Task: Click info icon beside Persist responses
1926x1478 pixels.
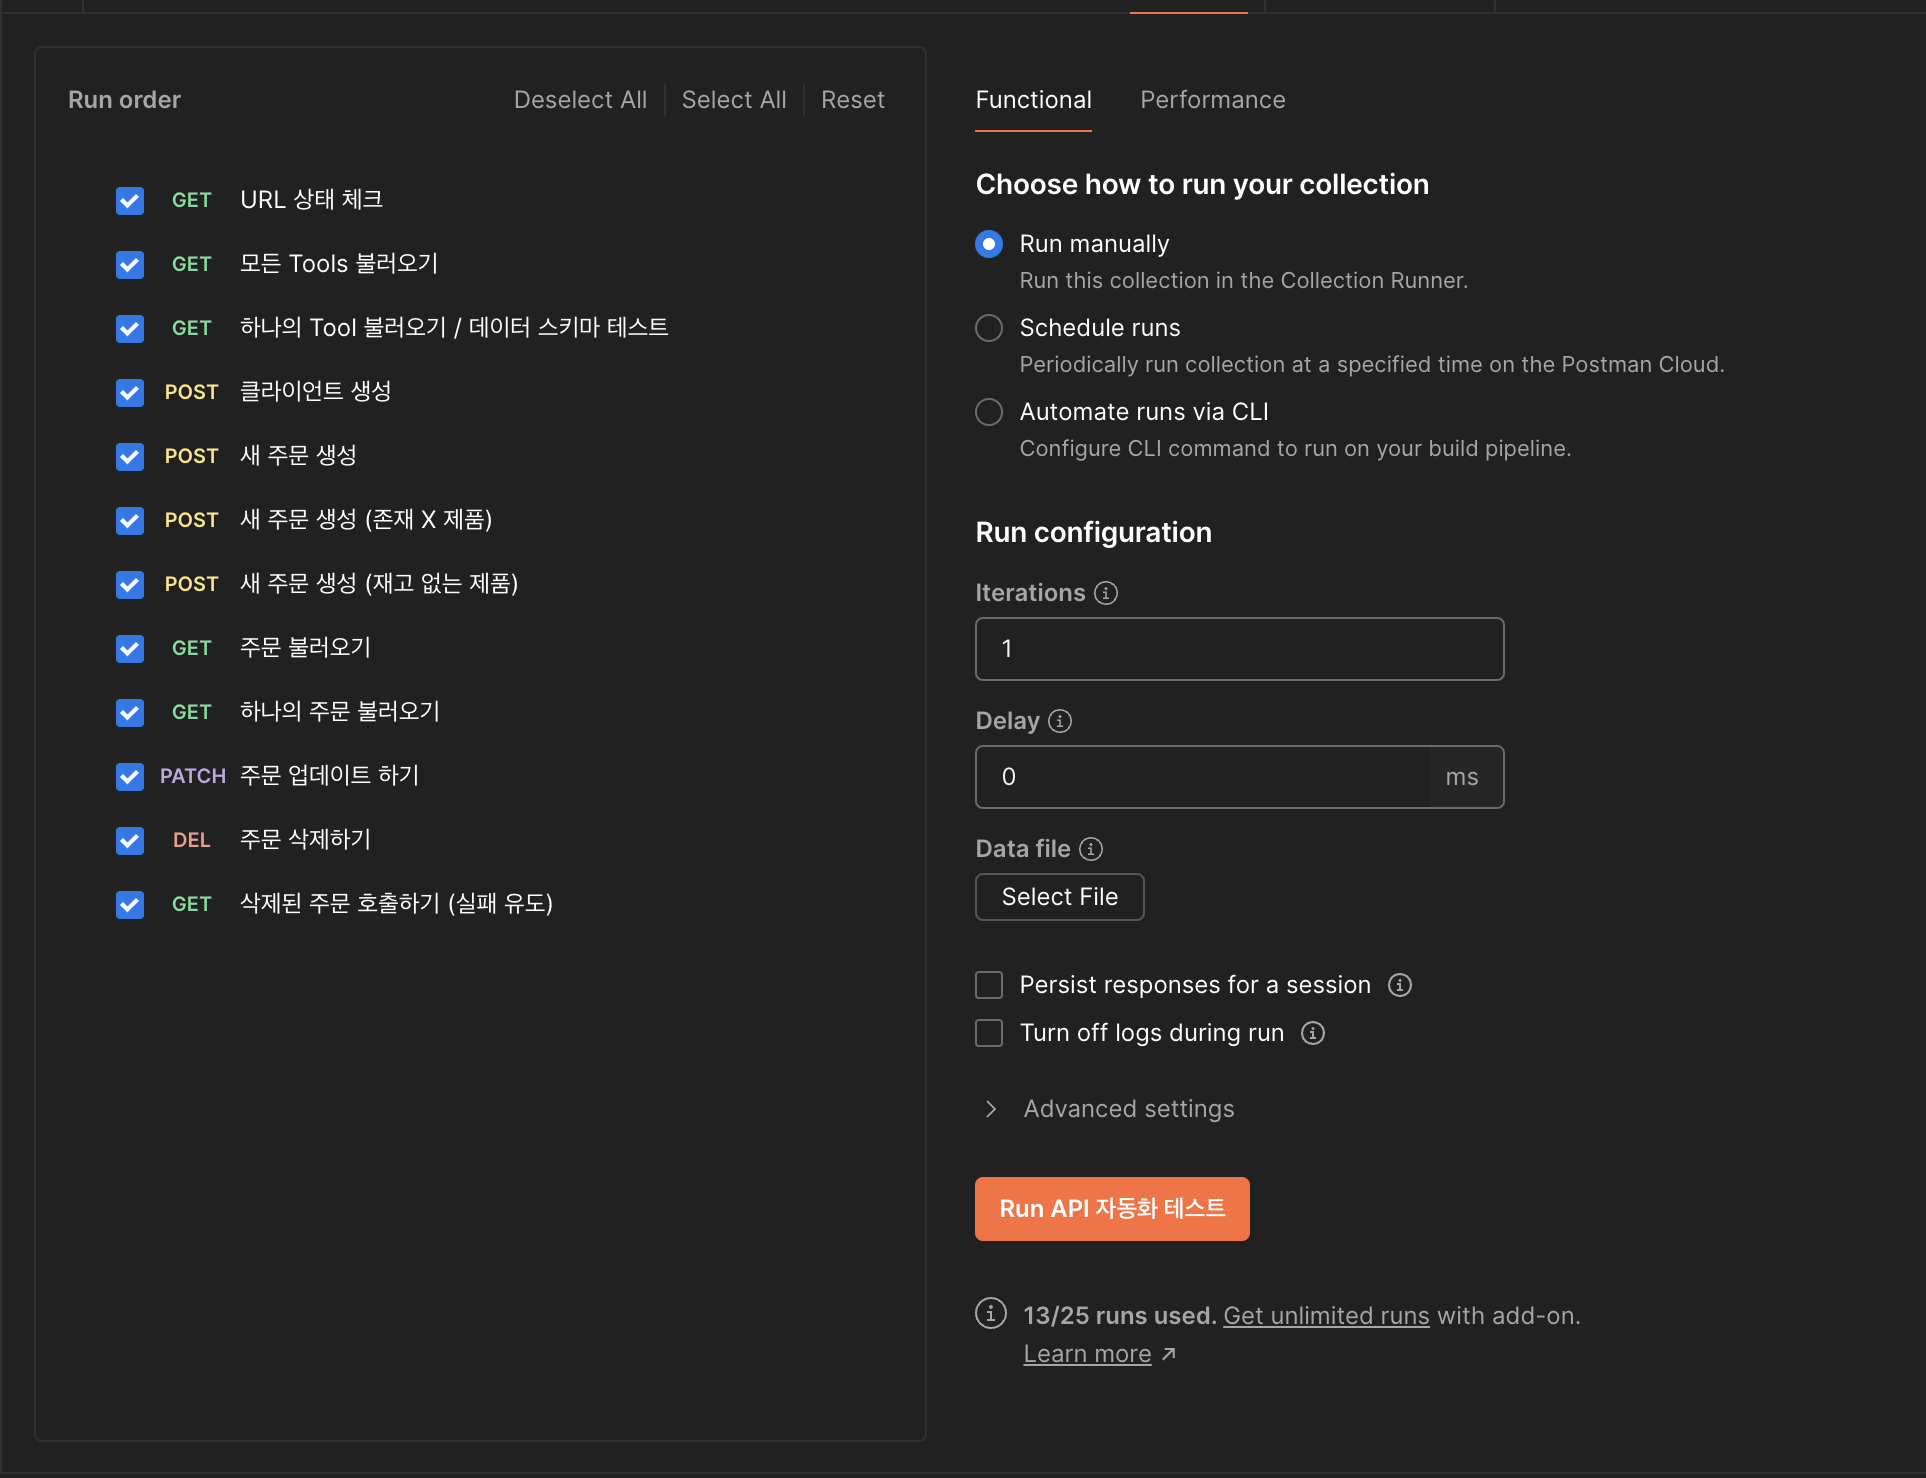Action: coord(1400,985)
